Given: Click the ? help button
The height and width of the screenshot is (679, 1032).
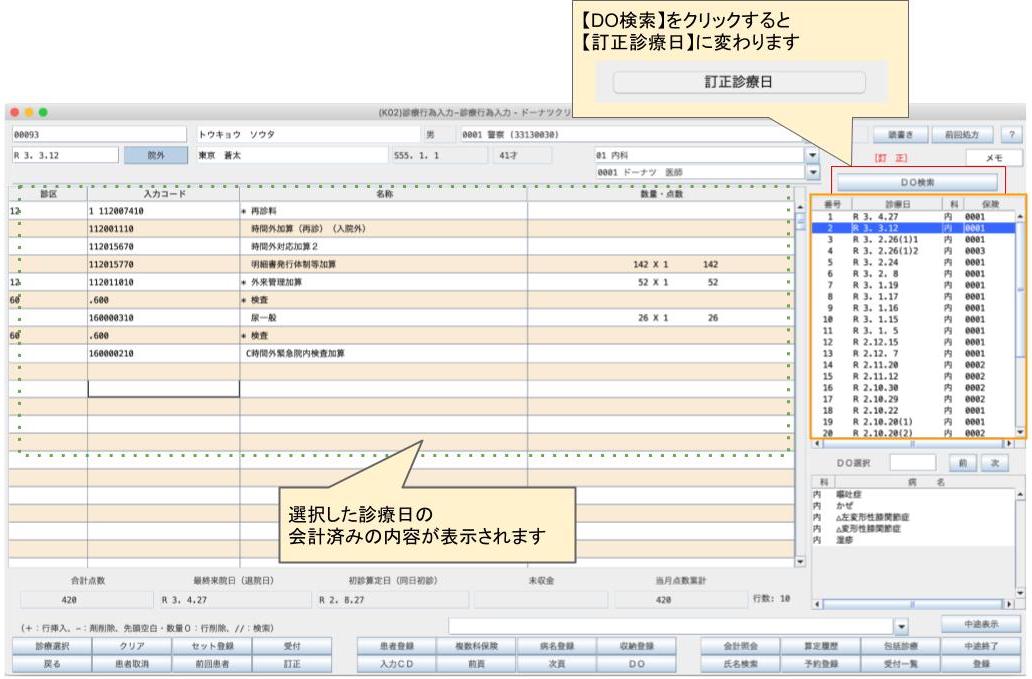Looking at the screenshot, I should (1012, 134).
